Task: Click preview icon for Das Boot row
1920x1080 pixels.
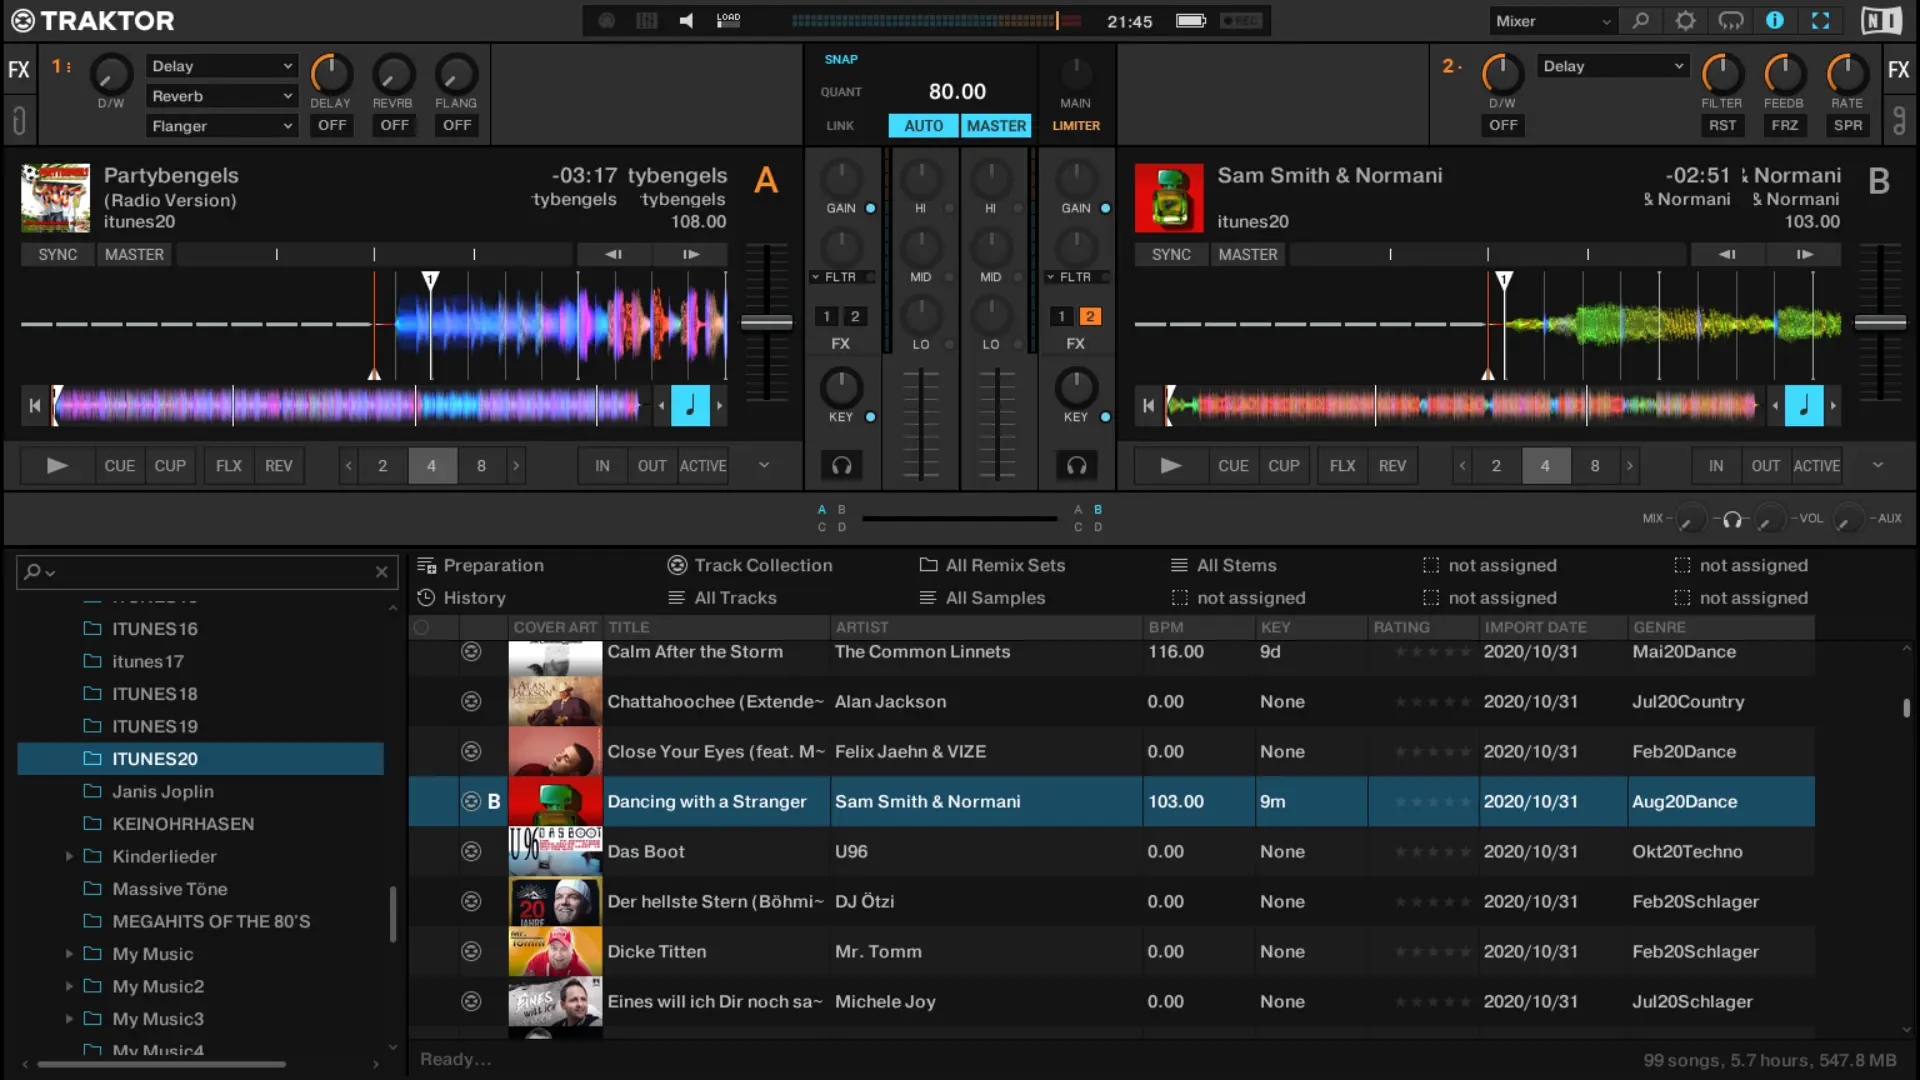Action: [471, 852]
